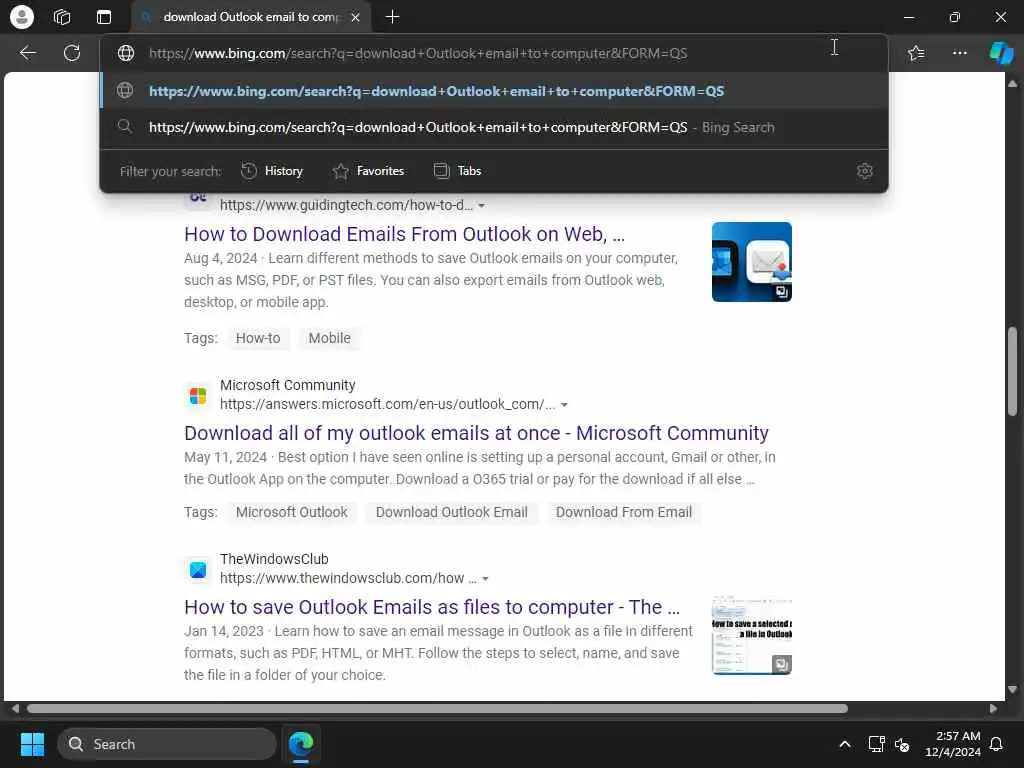Click 'Microsoft Community' site name text
Image resolution: width=1024 pixels, height=768 pixels.
[287, 385]
